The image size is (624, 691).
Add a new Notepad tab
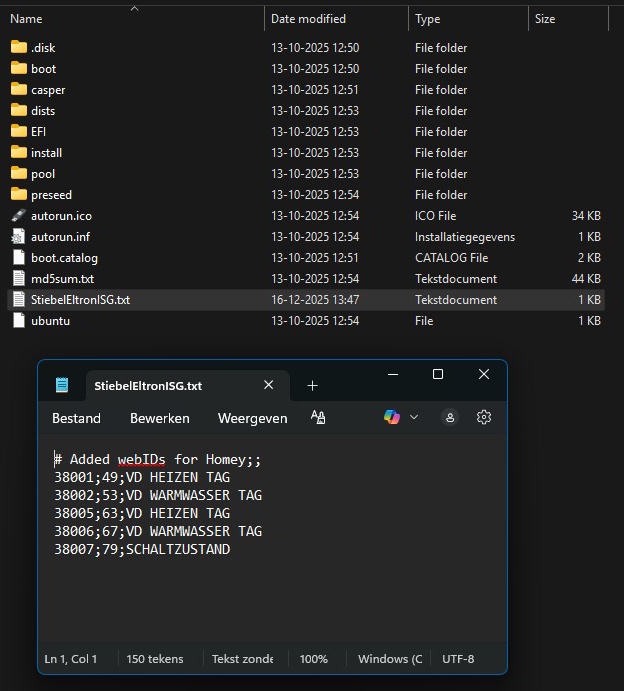pyautogui.click(x=312, y=385)
